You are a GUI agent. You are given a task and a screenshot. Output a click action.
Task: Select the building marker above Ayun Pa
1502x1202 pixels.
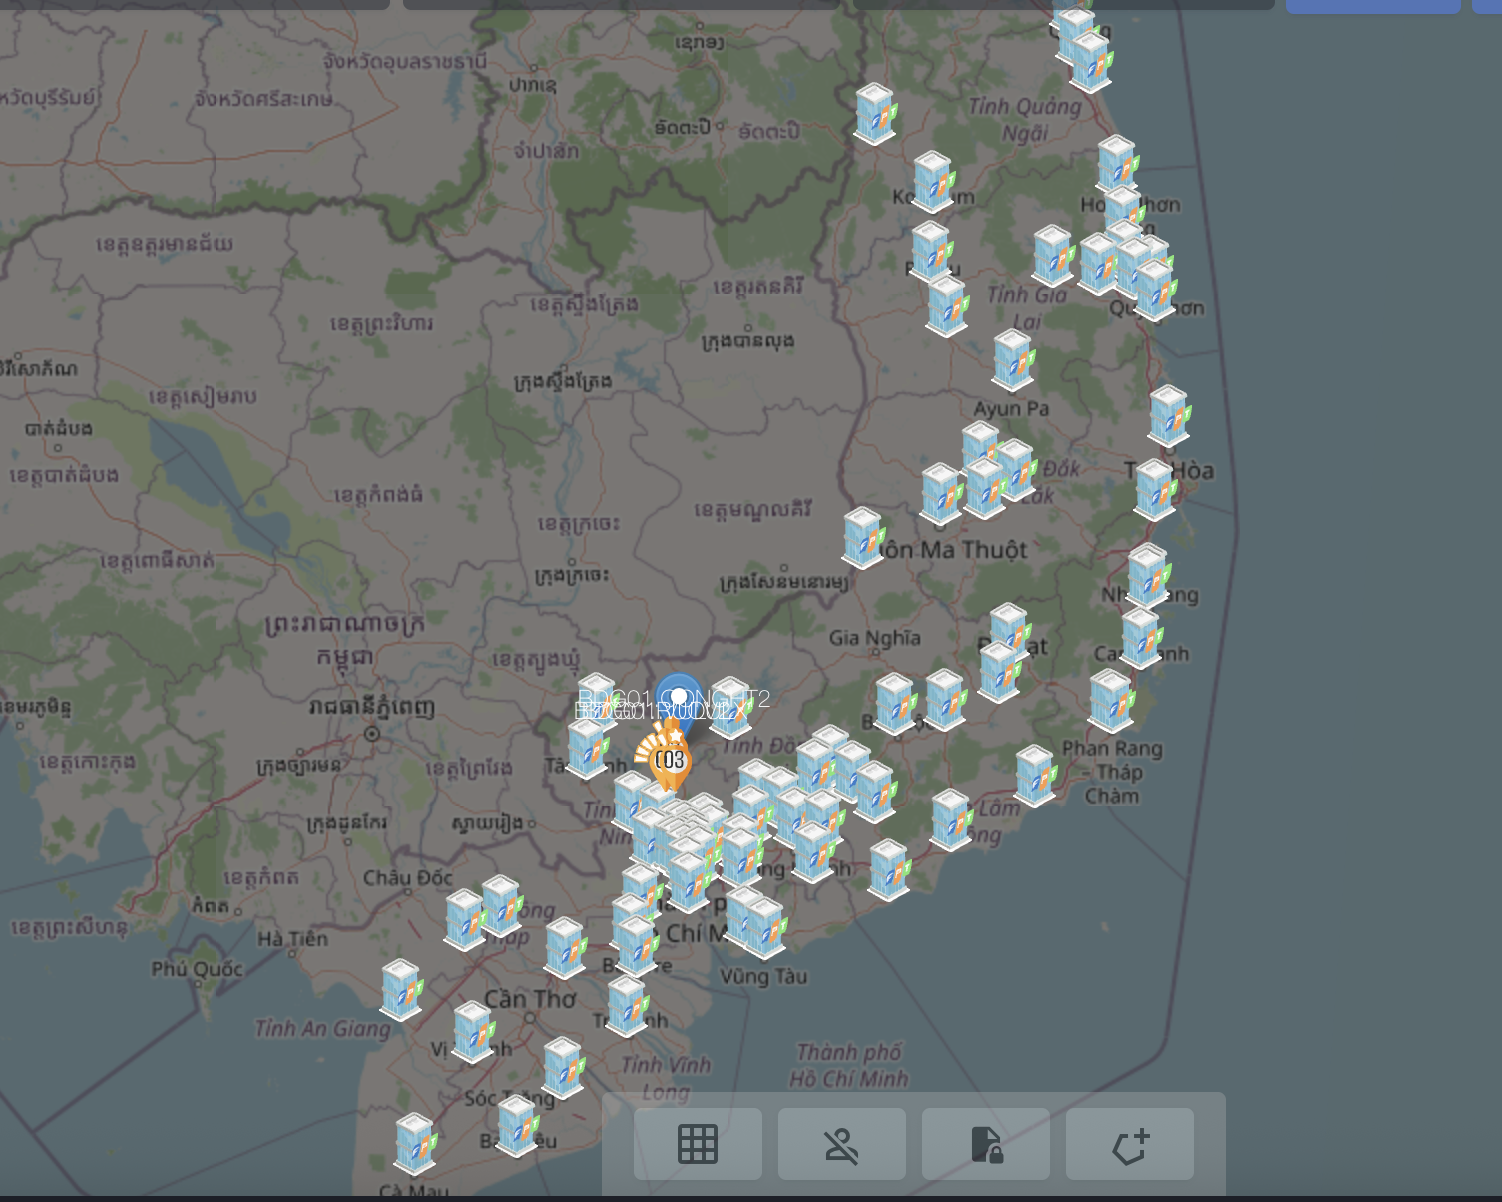click(1012, 359)
